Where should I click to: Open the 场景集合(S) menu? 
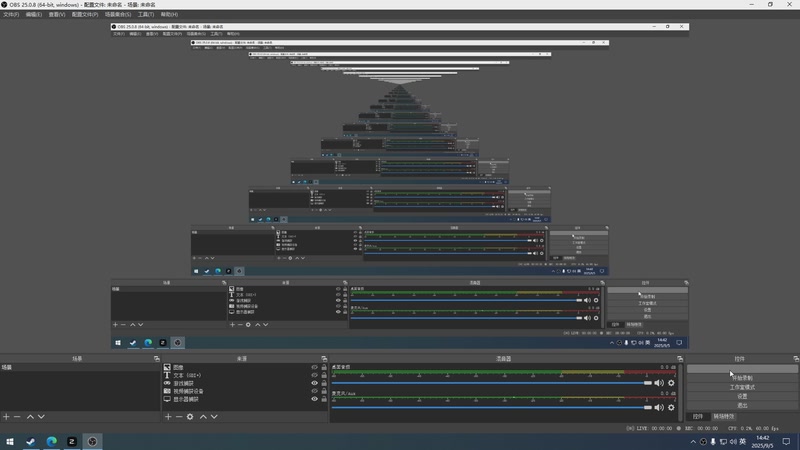[x=118, y=14]
